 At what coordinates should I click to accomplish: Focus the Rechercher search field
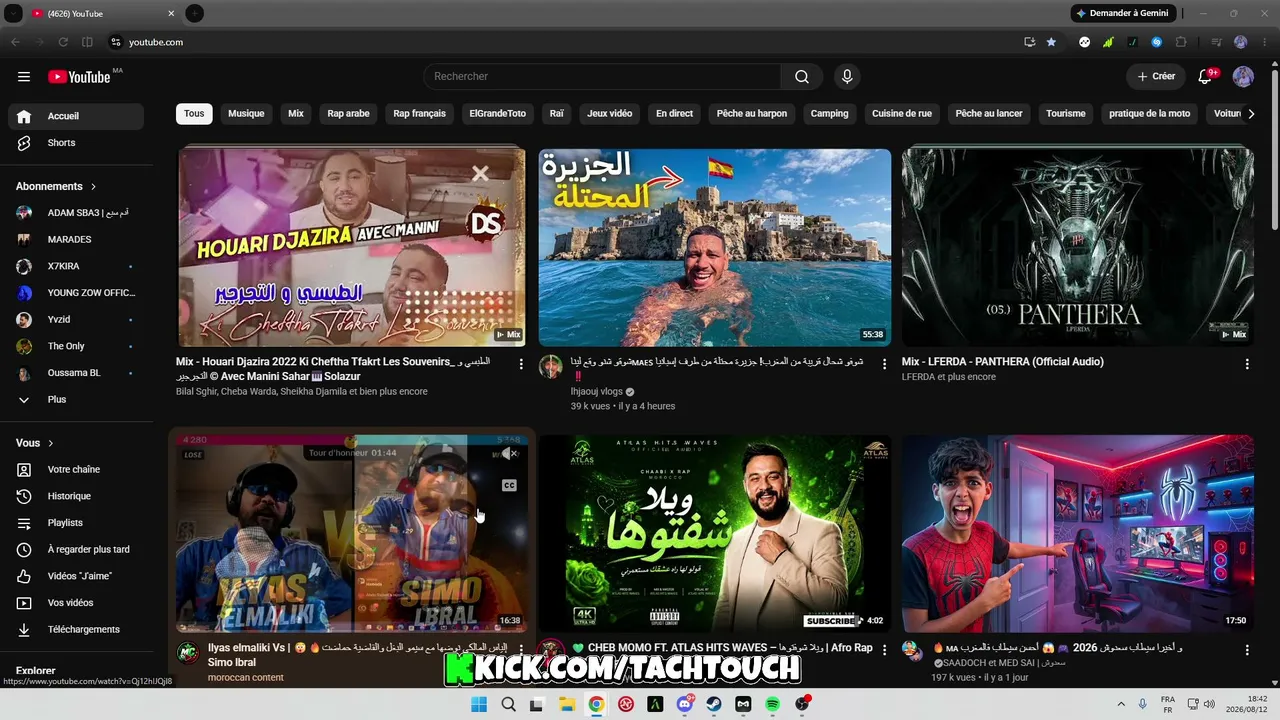(602, 77)
